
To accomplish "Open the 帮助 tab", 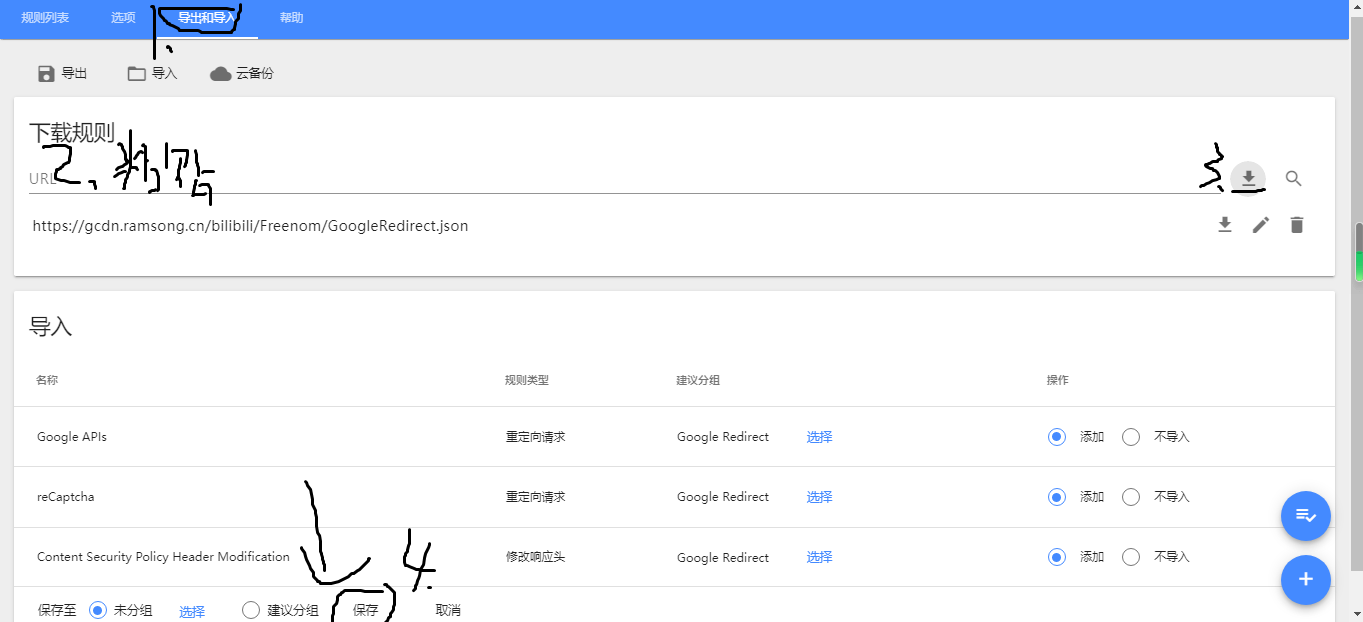I will pyautogui.click(x=291, y=18).
